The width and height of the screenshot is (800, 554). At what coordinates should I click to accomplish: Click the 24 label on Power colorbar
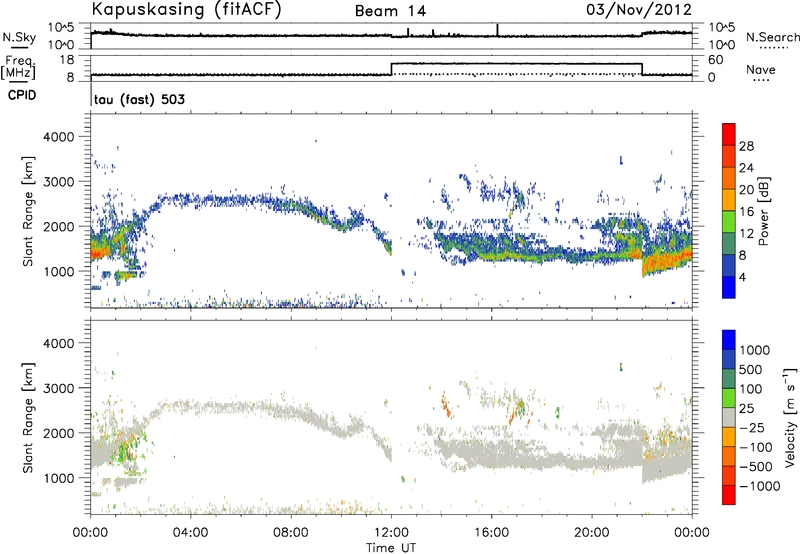click(746, 168)
